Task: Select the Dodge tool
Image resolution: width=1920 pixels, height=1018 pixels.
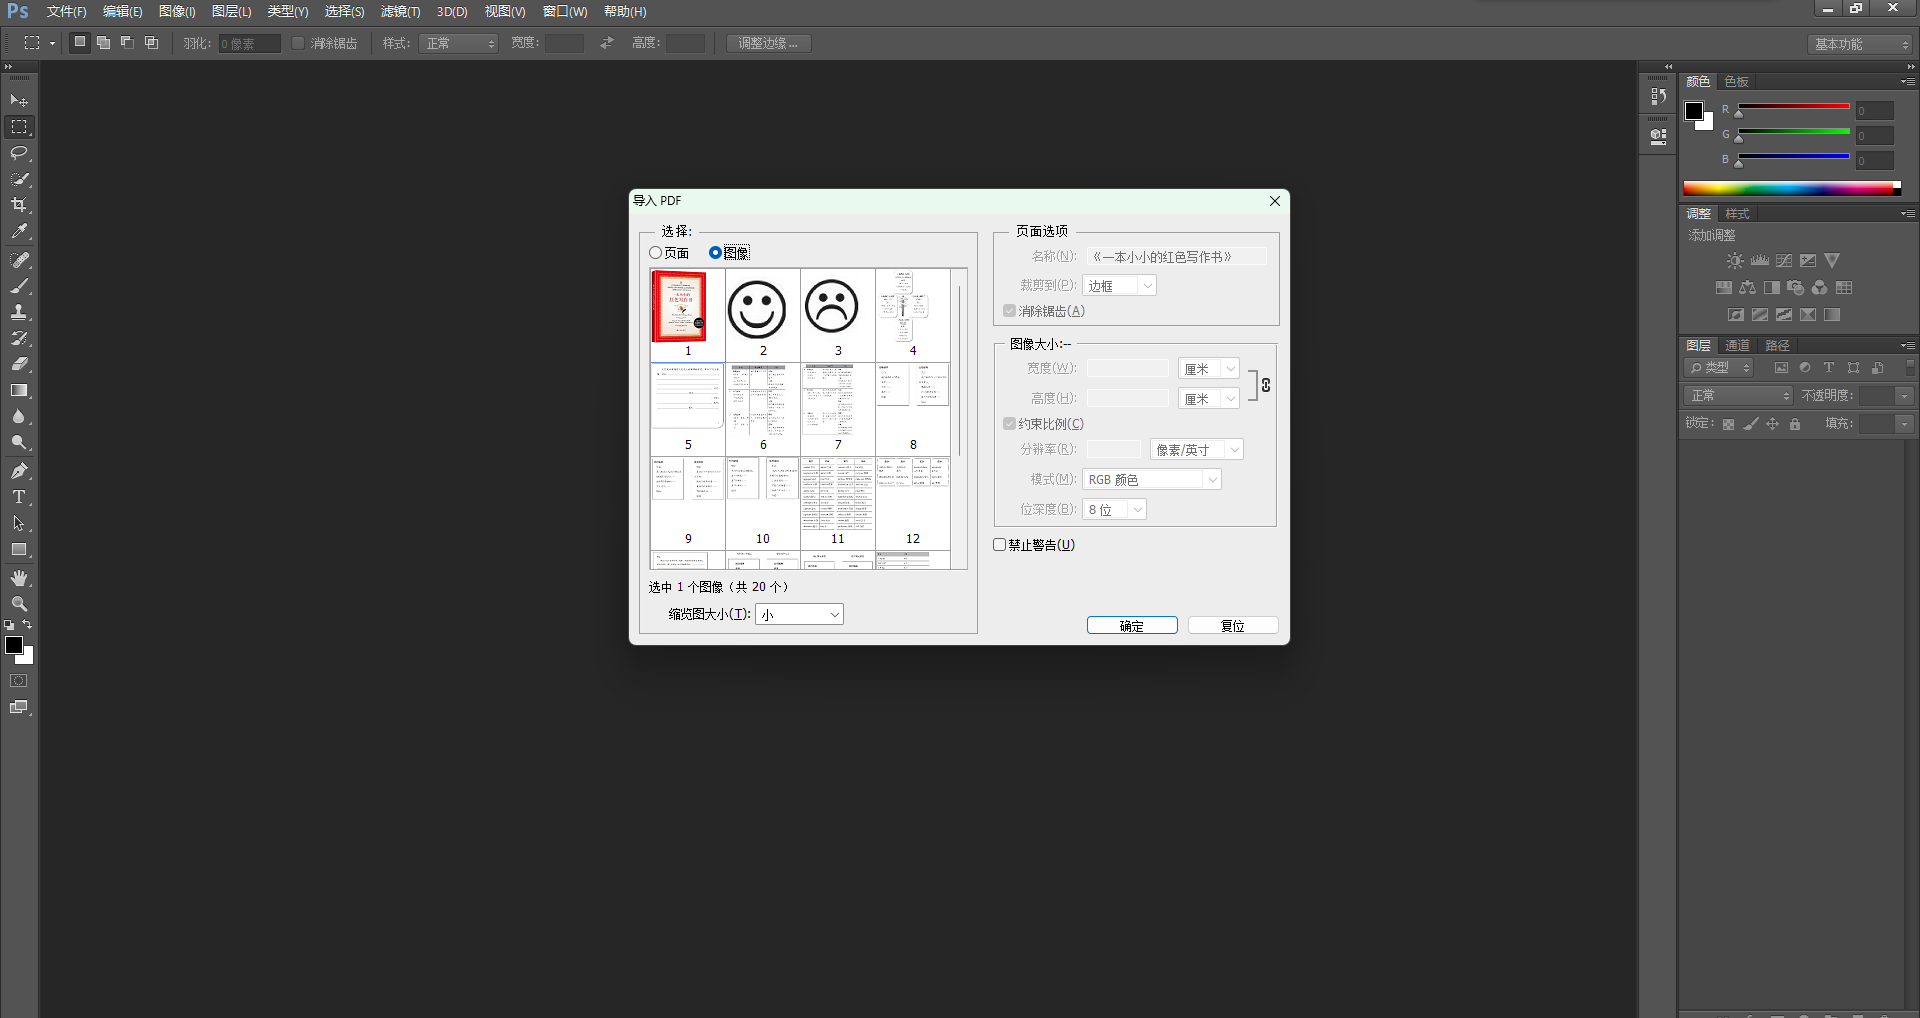Action: coord(19,443)
